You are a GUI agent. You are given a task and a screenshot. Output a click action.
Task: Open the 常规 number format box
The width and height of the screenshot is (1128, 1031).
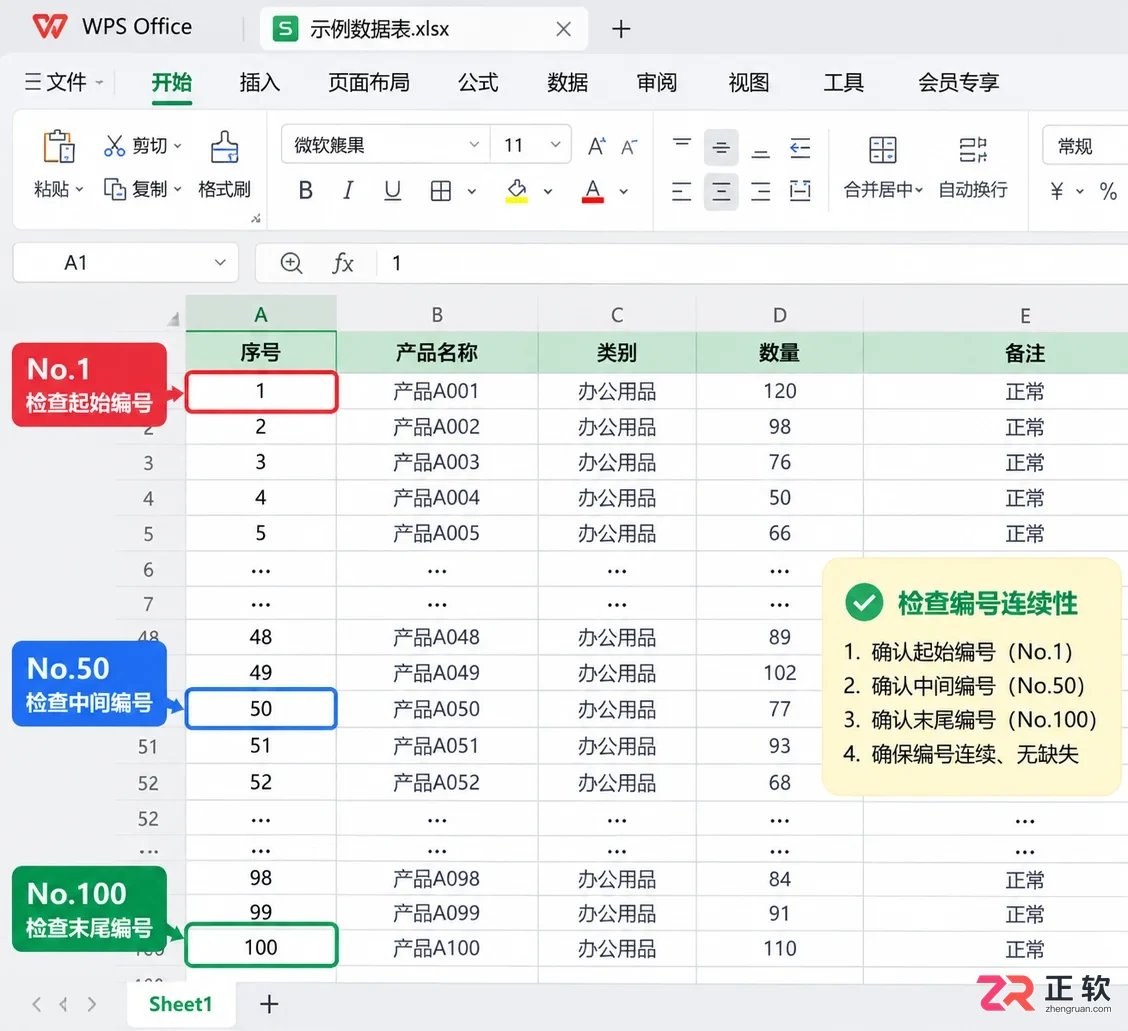[x=1085, y=146]
